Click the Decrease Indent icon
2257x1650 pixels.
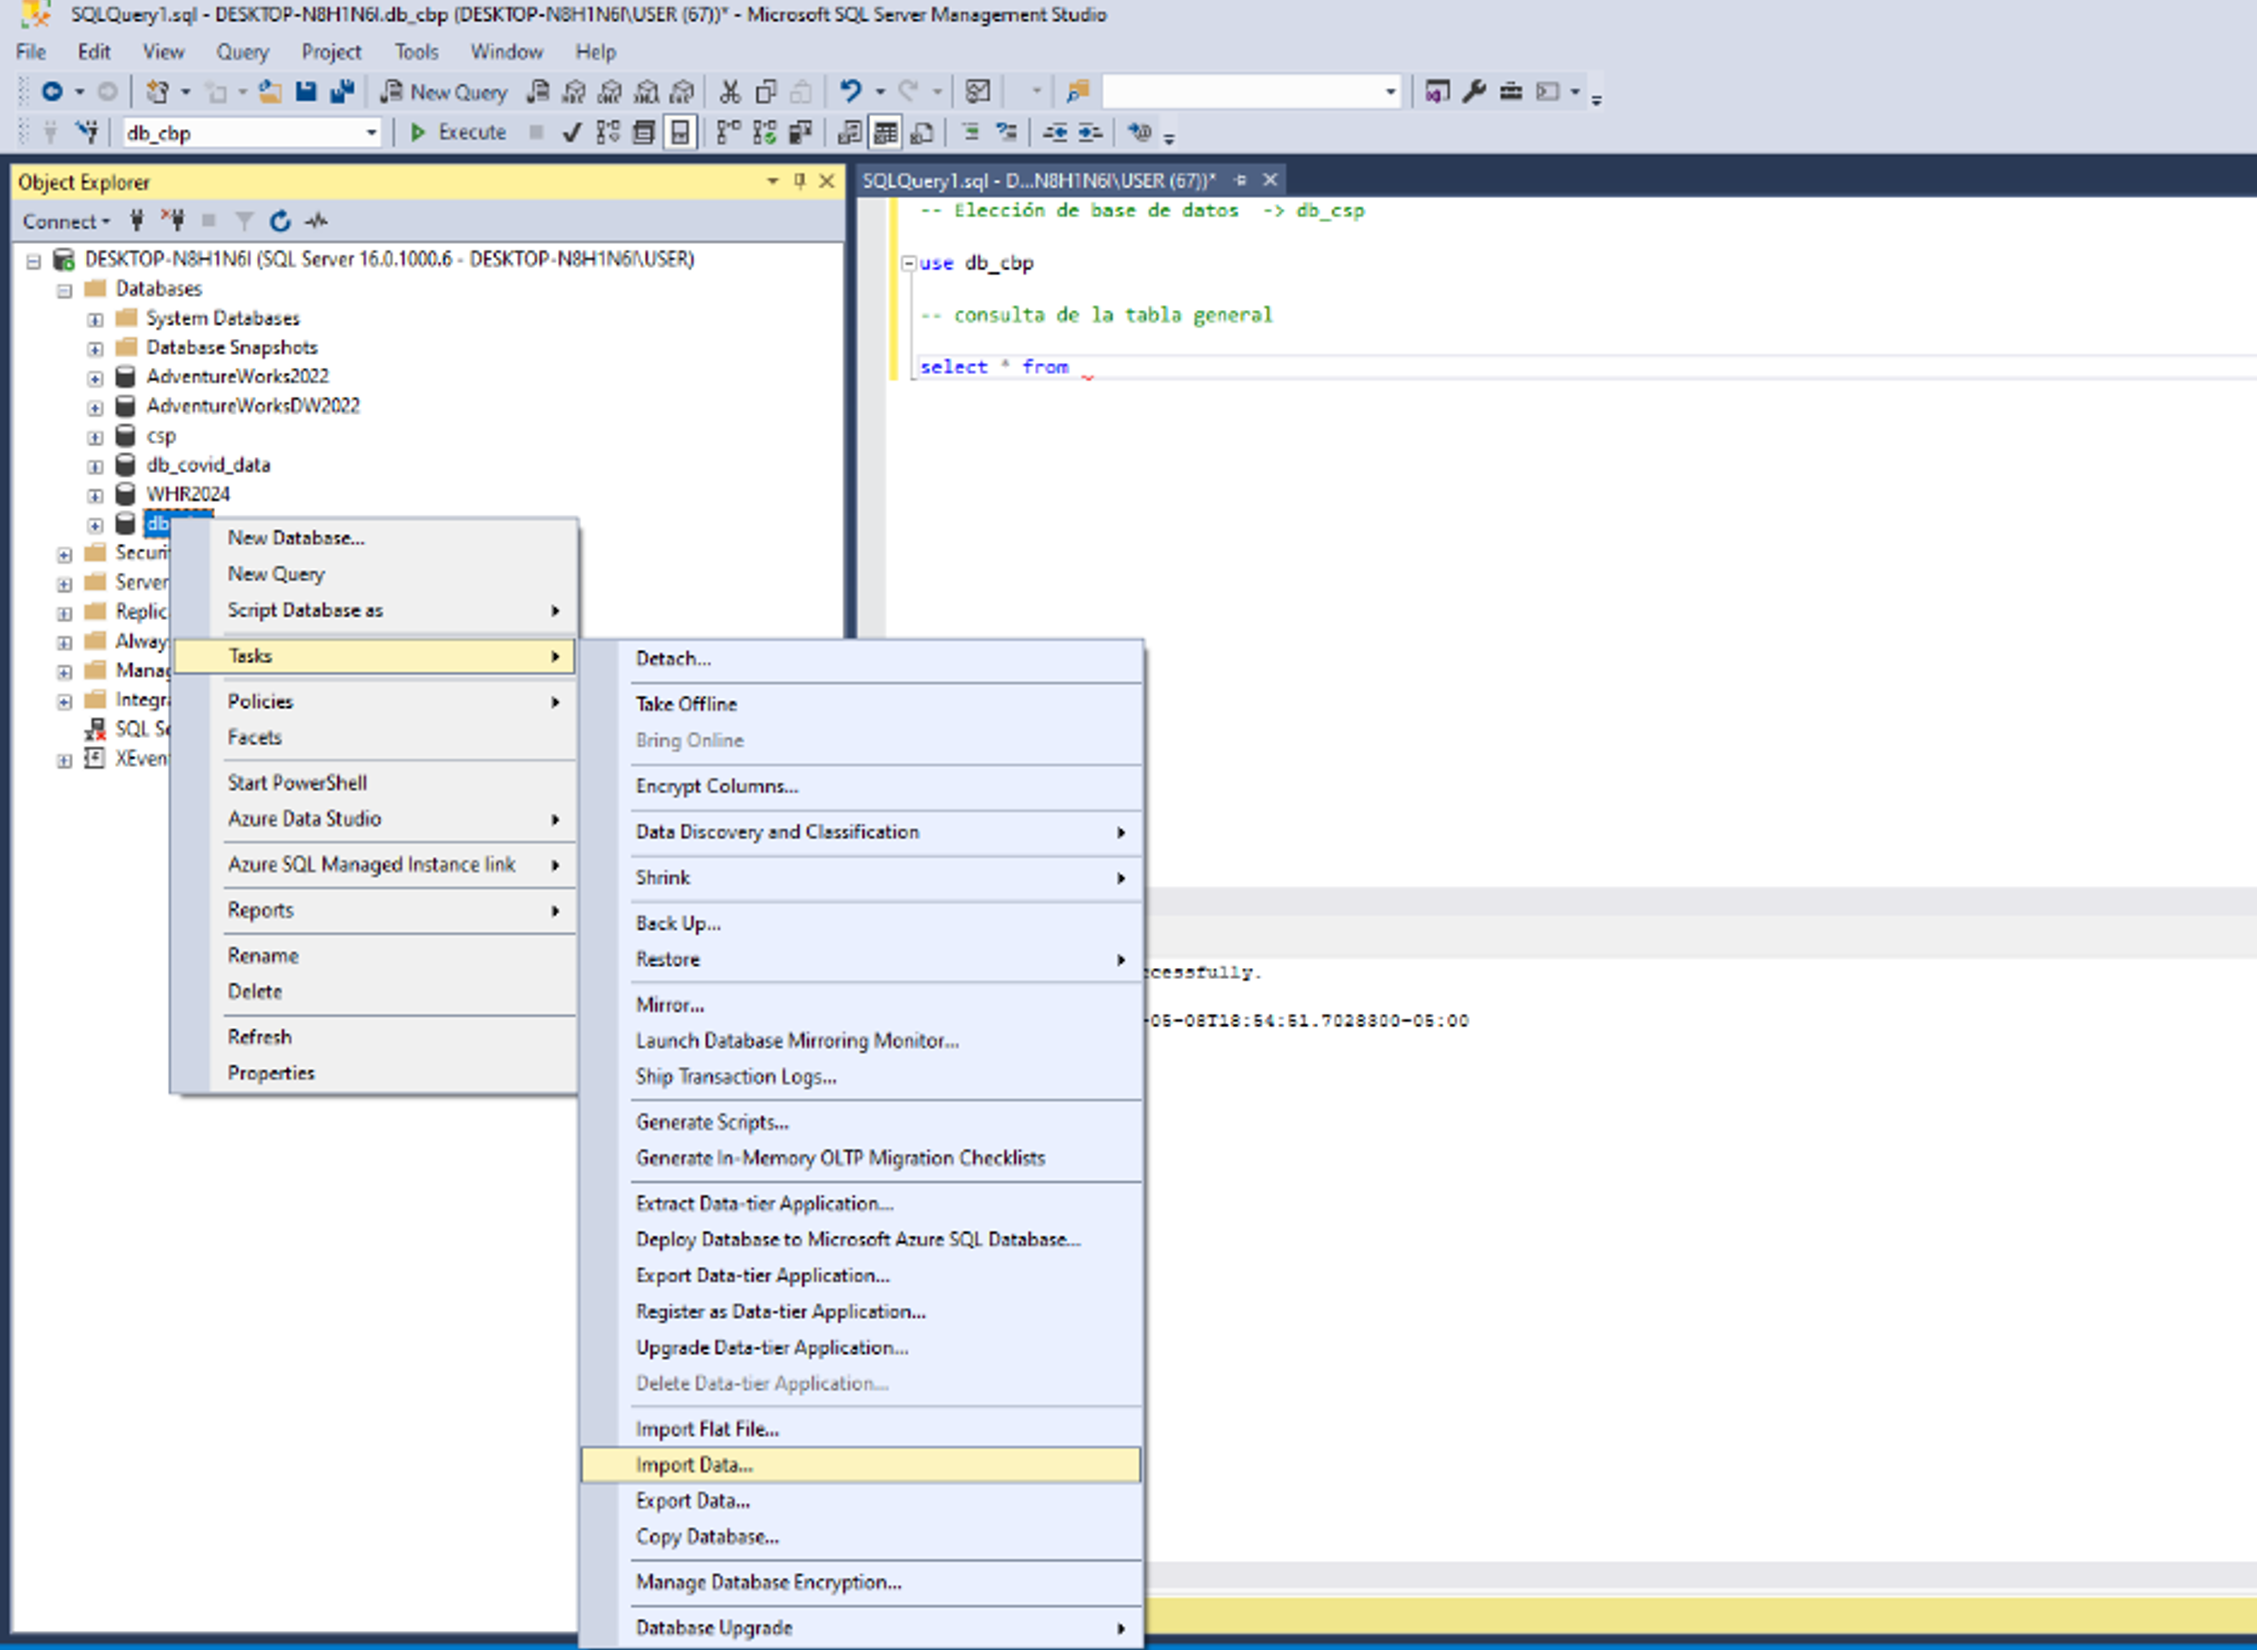pos(1054,132)
